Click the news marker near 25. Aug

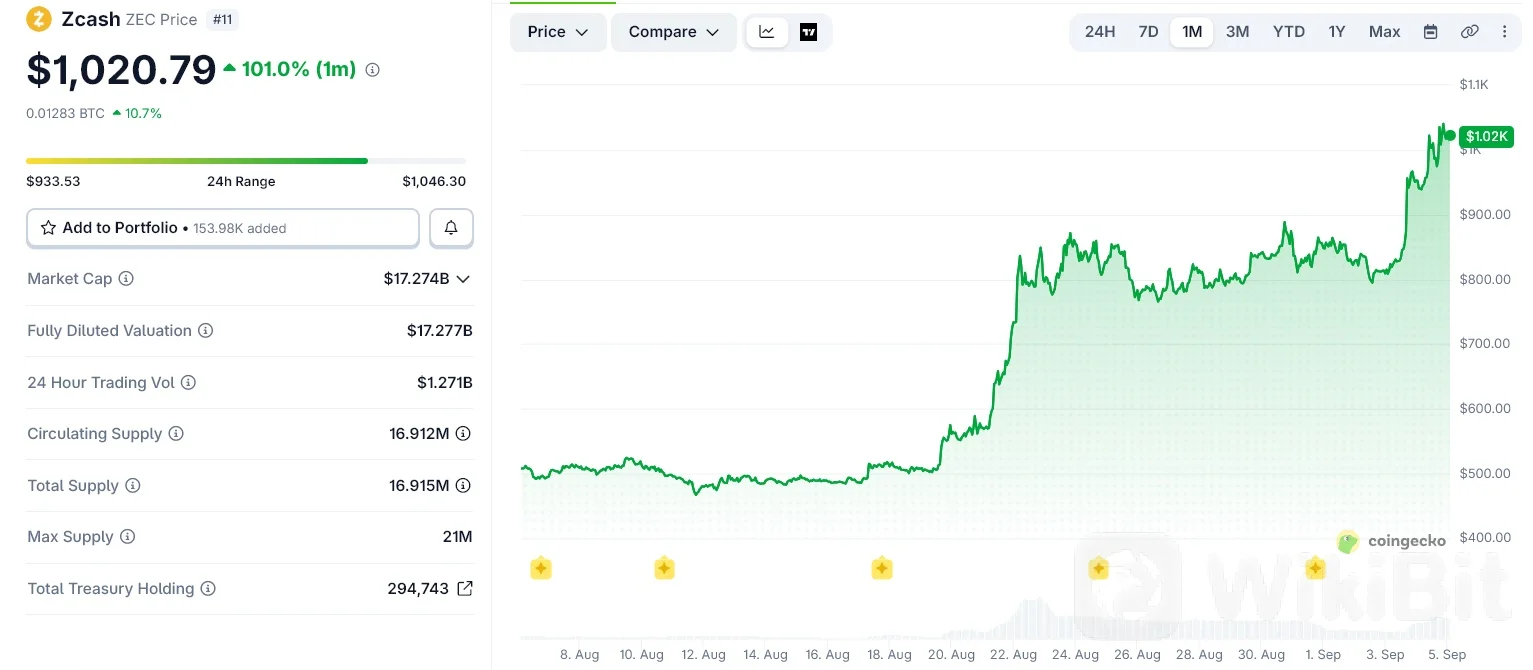tap(1098, 569)
